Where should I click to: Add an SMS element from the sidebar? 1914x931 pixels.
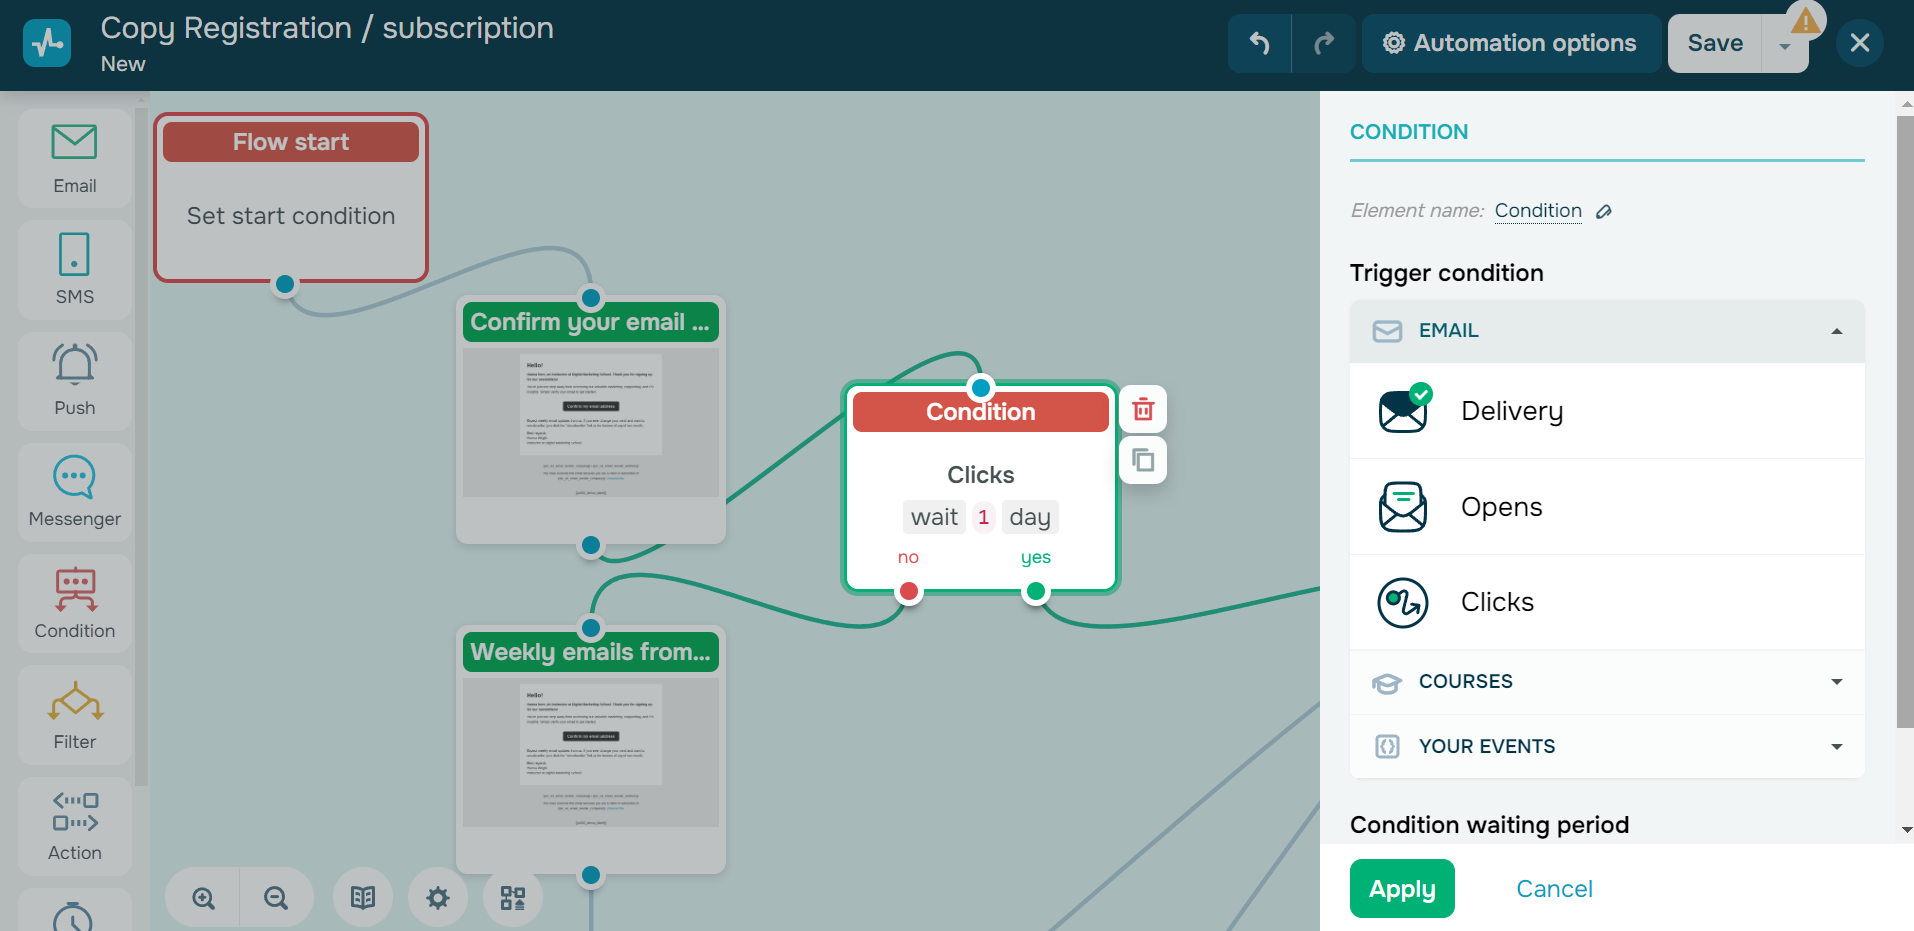tap(75, 269)
